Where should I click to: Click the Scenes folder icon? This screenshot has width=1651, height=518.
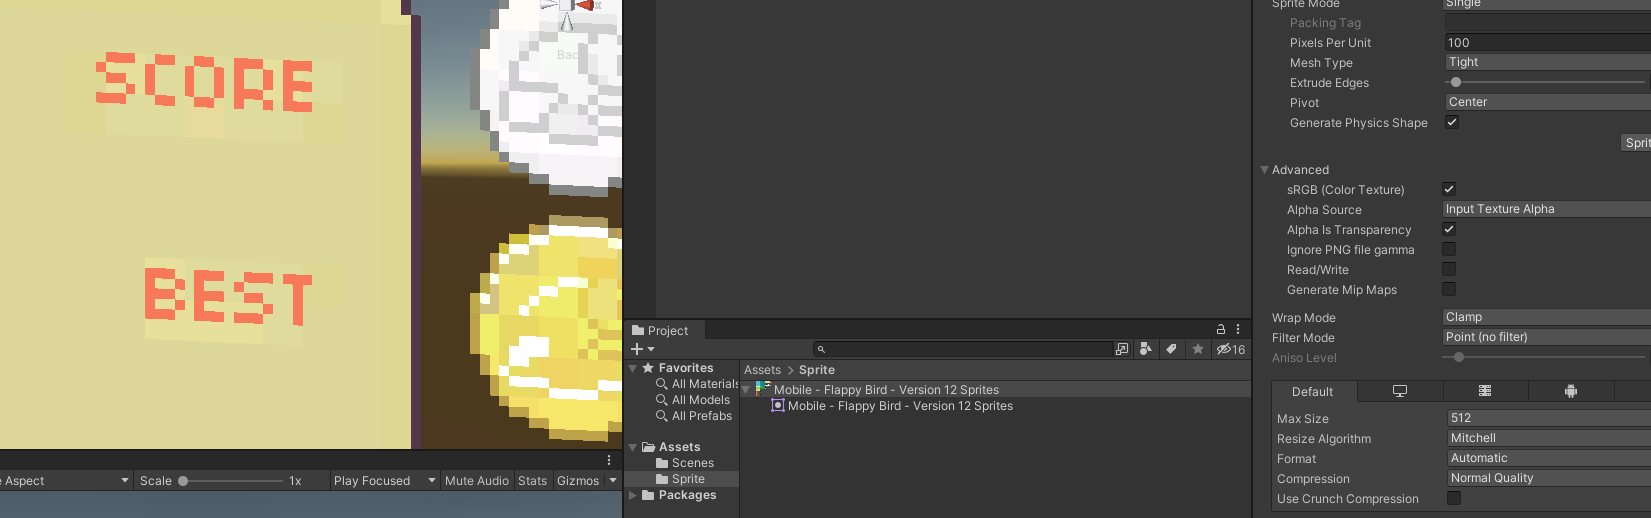click(662, 463)
